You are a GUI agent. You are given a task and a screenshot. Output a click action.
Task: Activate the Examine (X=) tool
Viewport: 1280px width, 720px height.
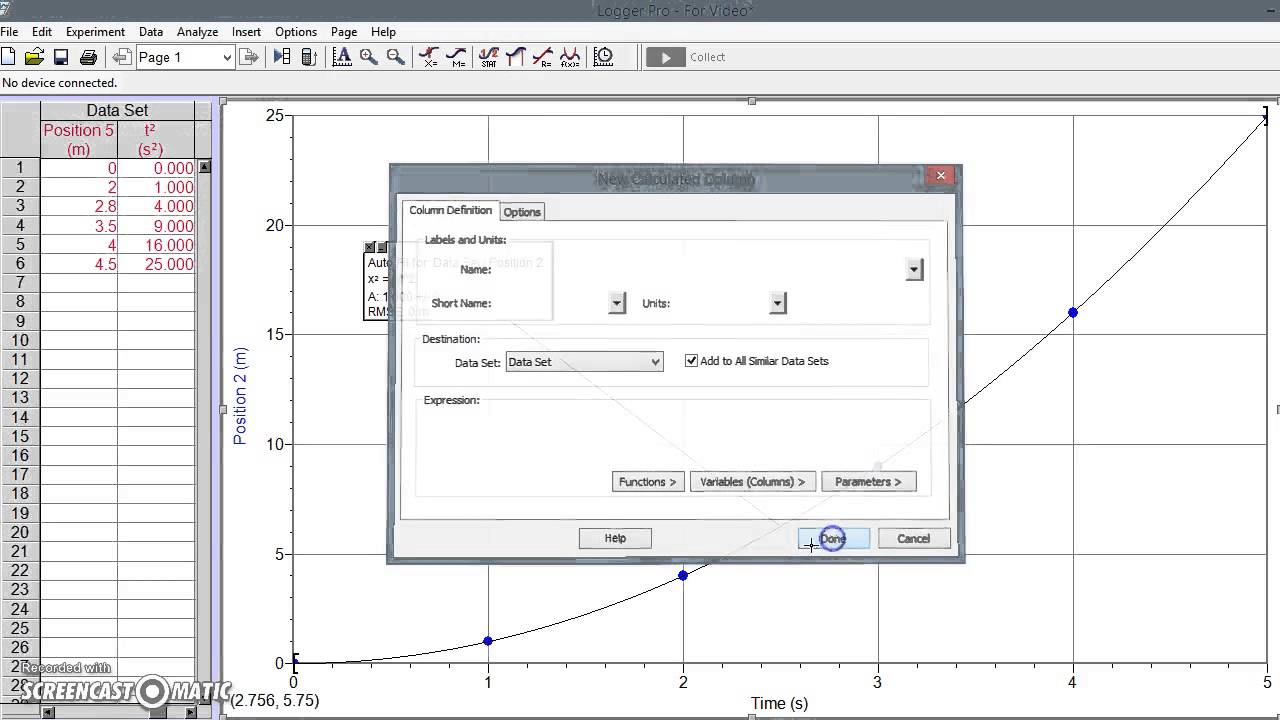[429, 57]
